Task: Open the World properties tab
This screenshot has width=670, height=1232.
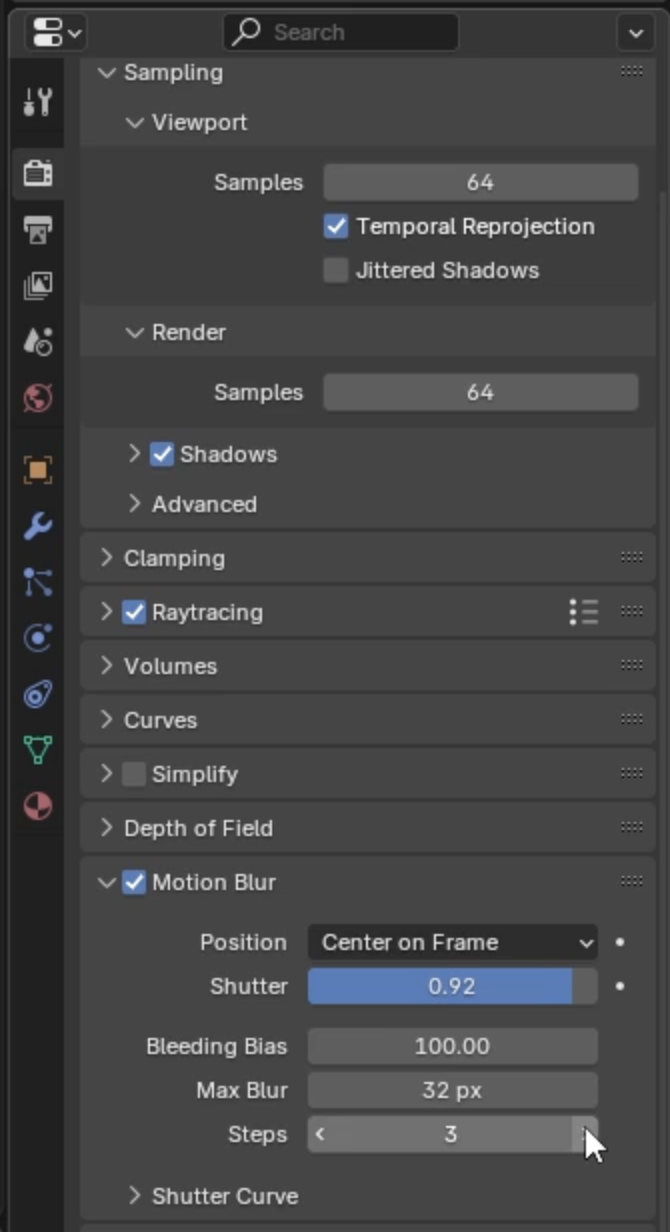Action: (x=37, y=398)
